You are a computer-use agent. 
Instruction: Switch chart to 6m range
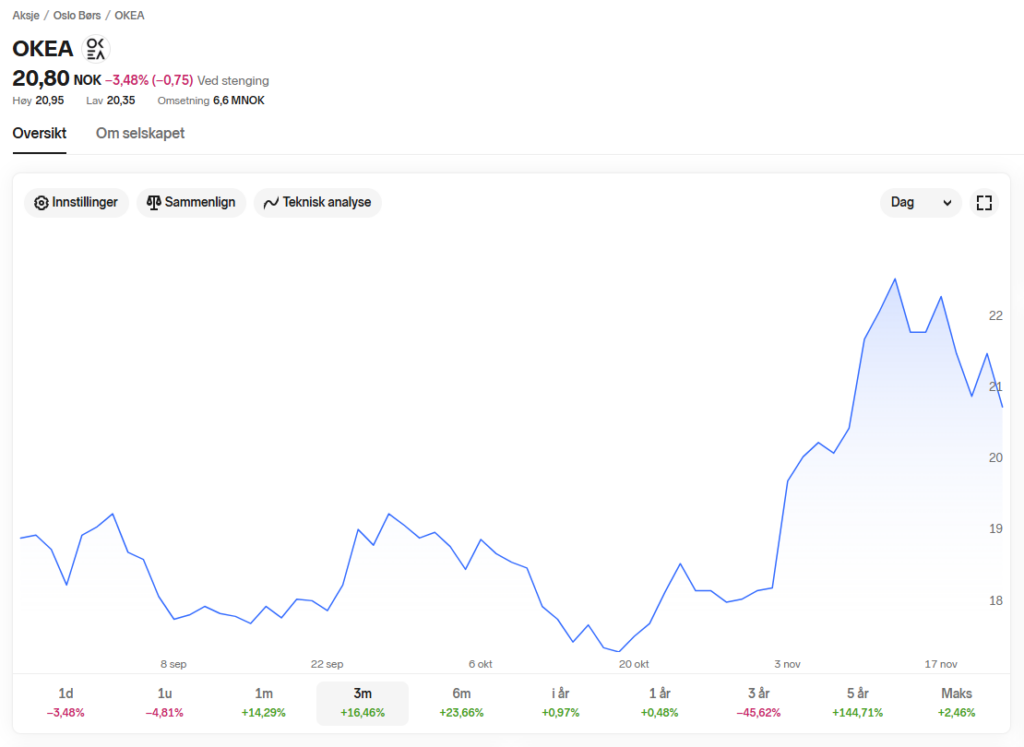click(x=461, y=702)
